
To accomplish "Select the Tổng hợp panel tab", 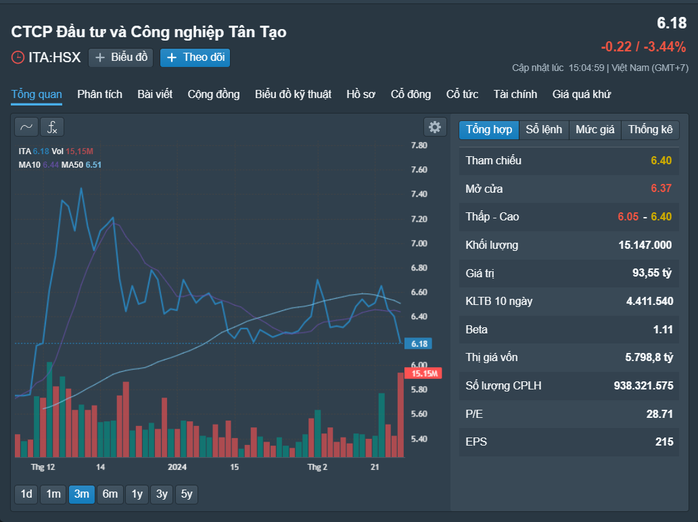I will [x=489, y=129].
